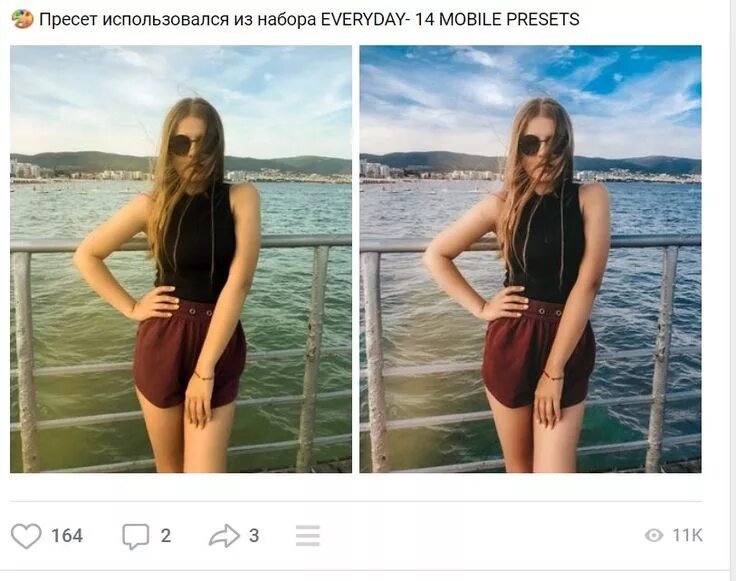
Task: Like the post with the heart icon
Action: tap(26, 535)
